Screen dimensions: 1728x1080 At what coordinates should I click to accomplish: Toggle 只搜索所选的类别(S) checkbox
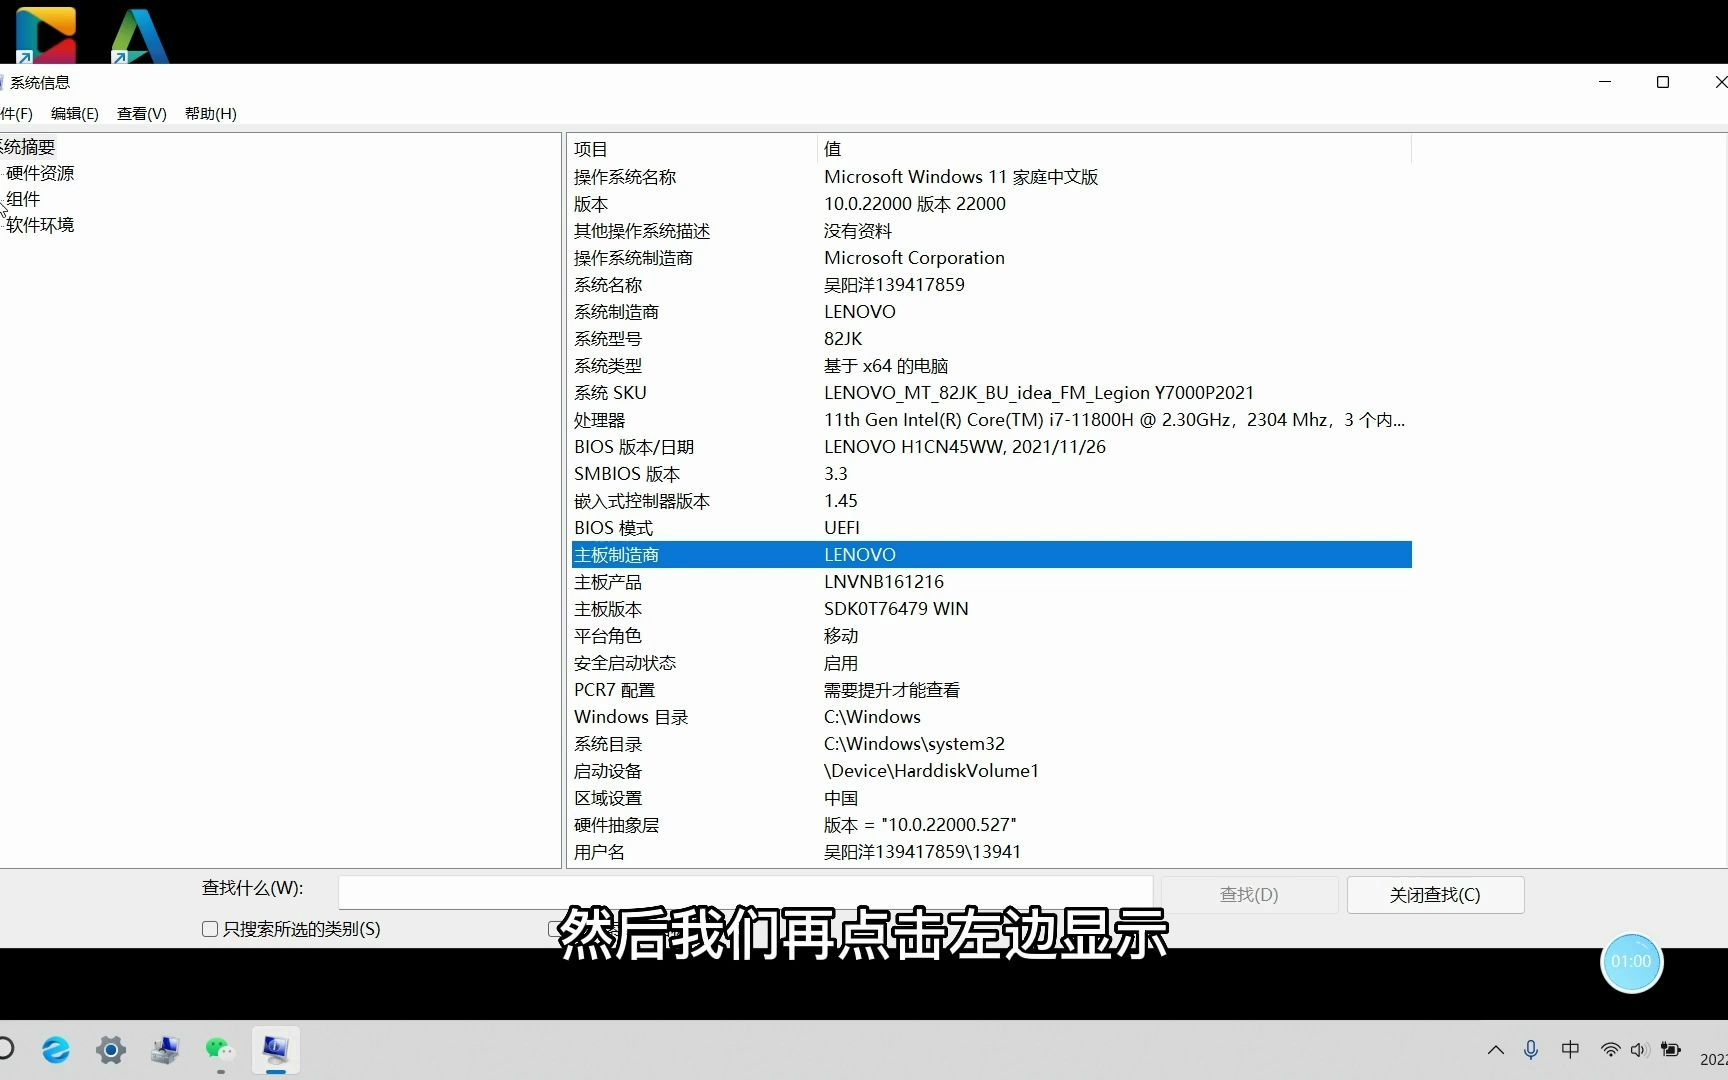coord(210,929)
